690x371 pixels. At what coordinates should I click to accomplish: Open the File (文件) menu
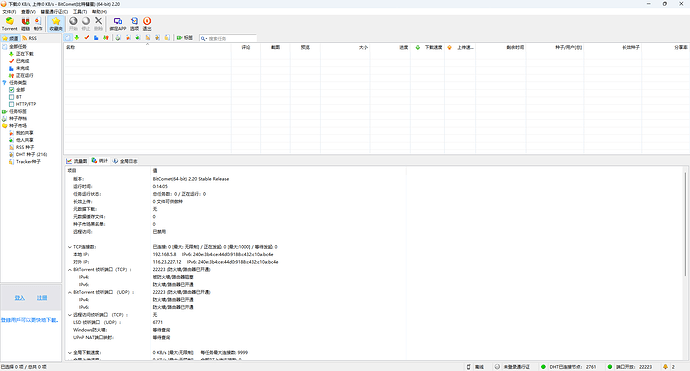click(9, 11)
